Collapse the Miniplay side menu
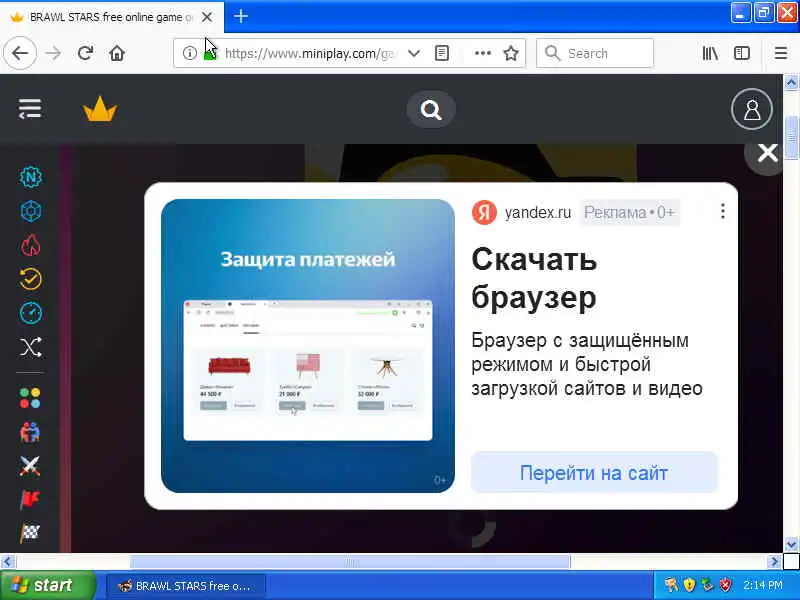 tap(30, 109)
